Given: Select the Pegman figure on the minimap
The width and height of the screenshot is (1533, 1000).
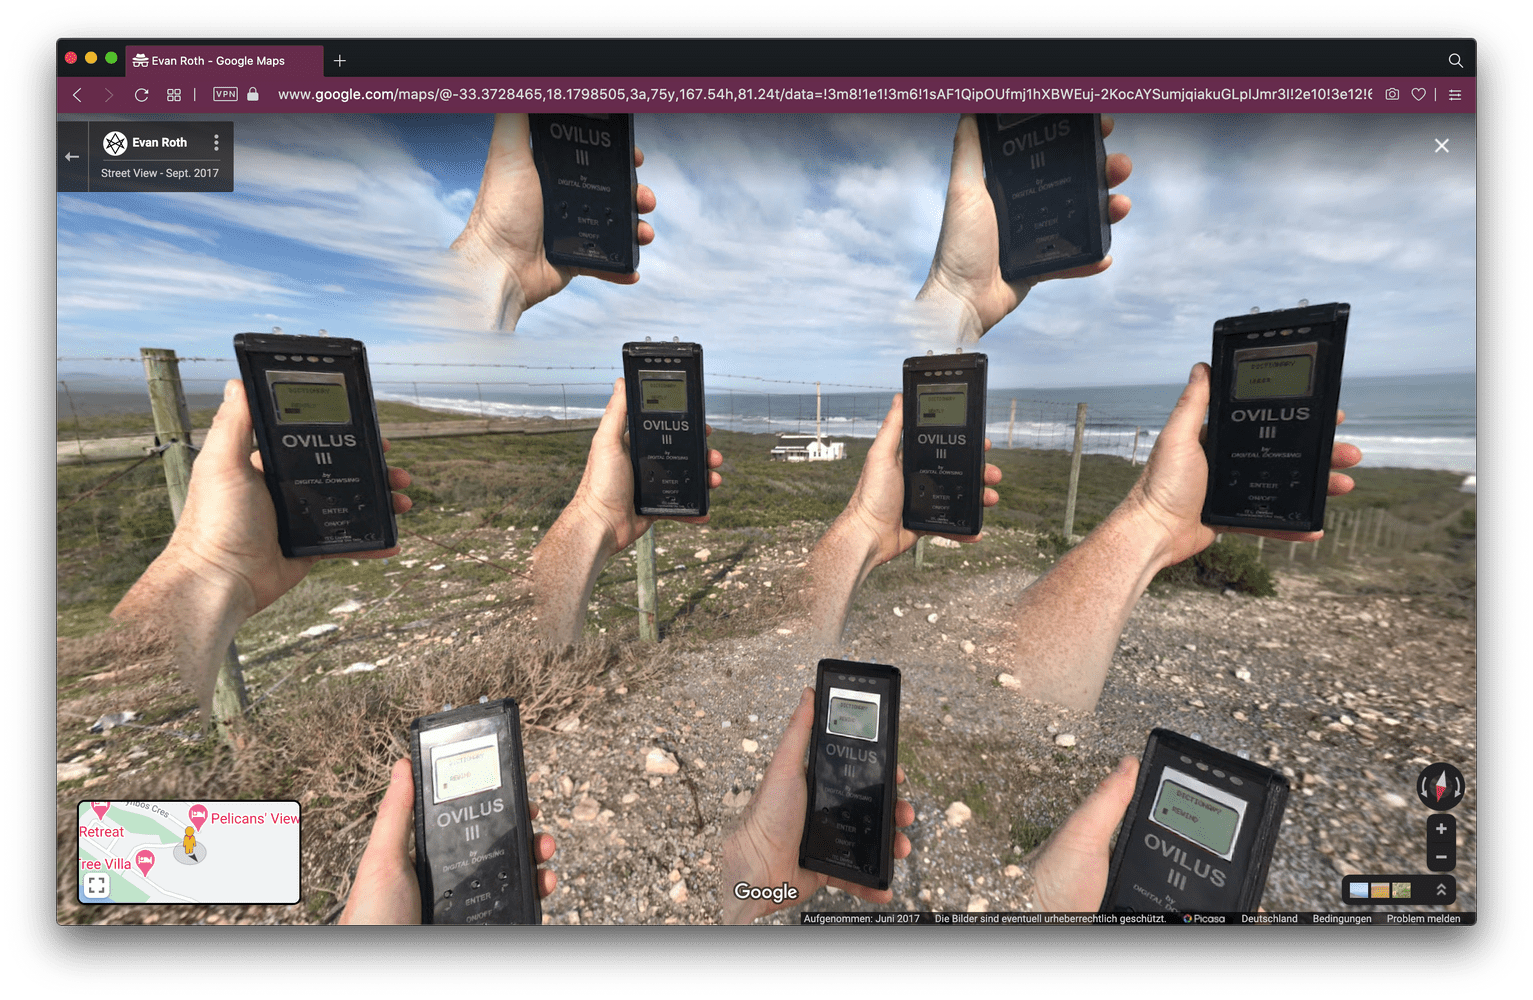Looking at the screenshot, I should (189, 842).
